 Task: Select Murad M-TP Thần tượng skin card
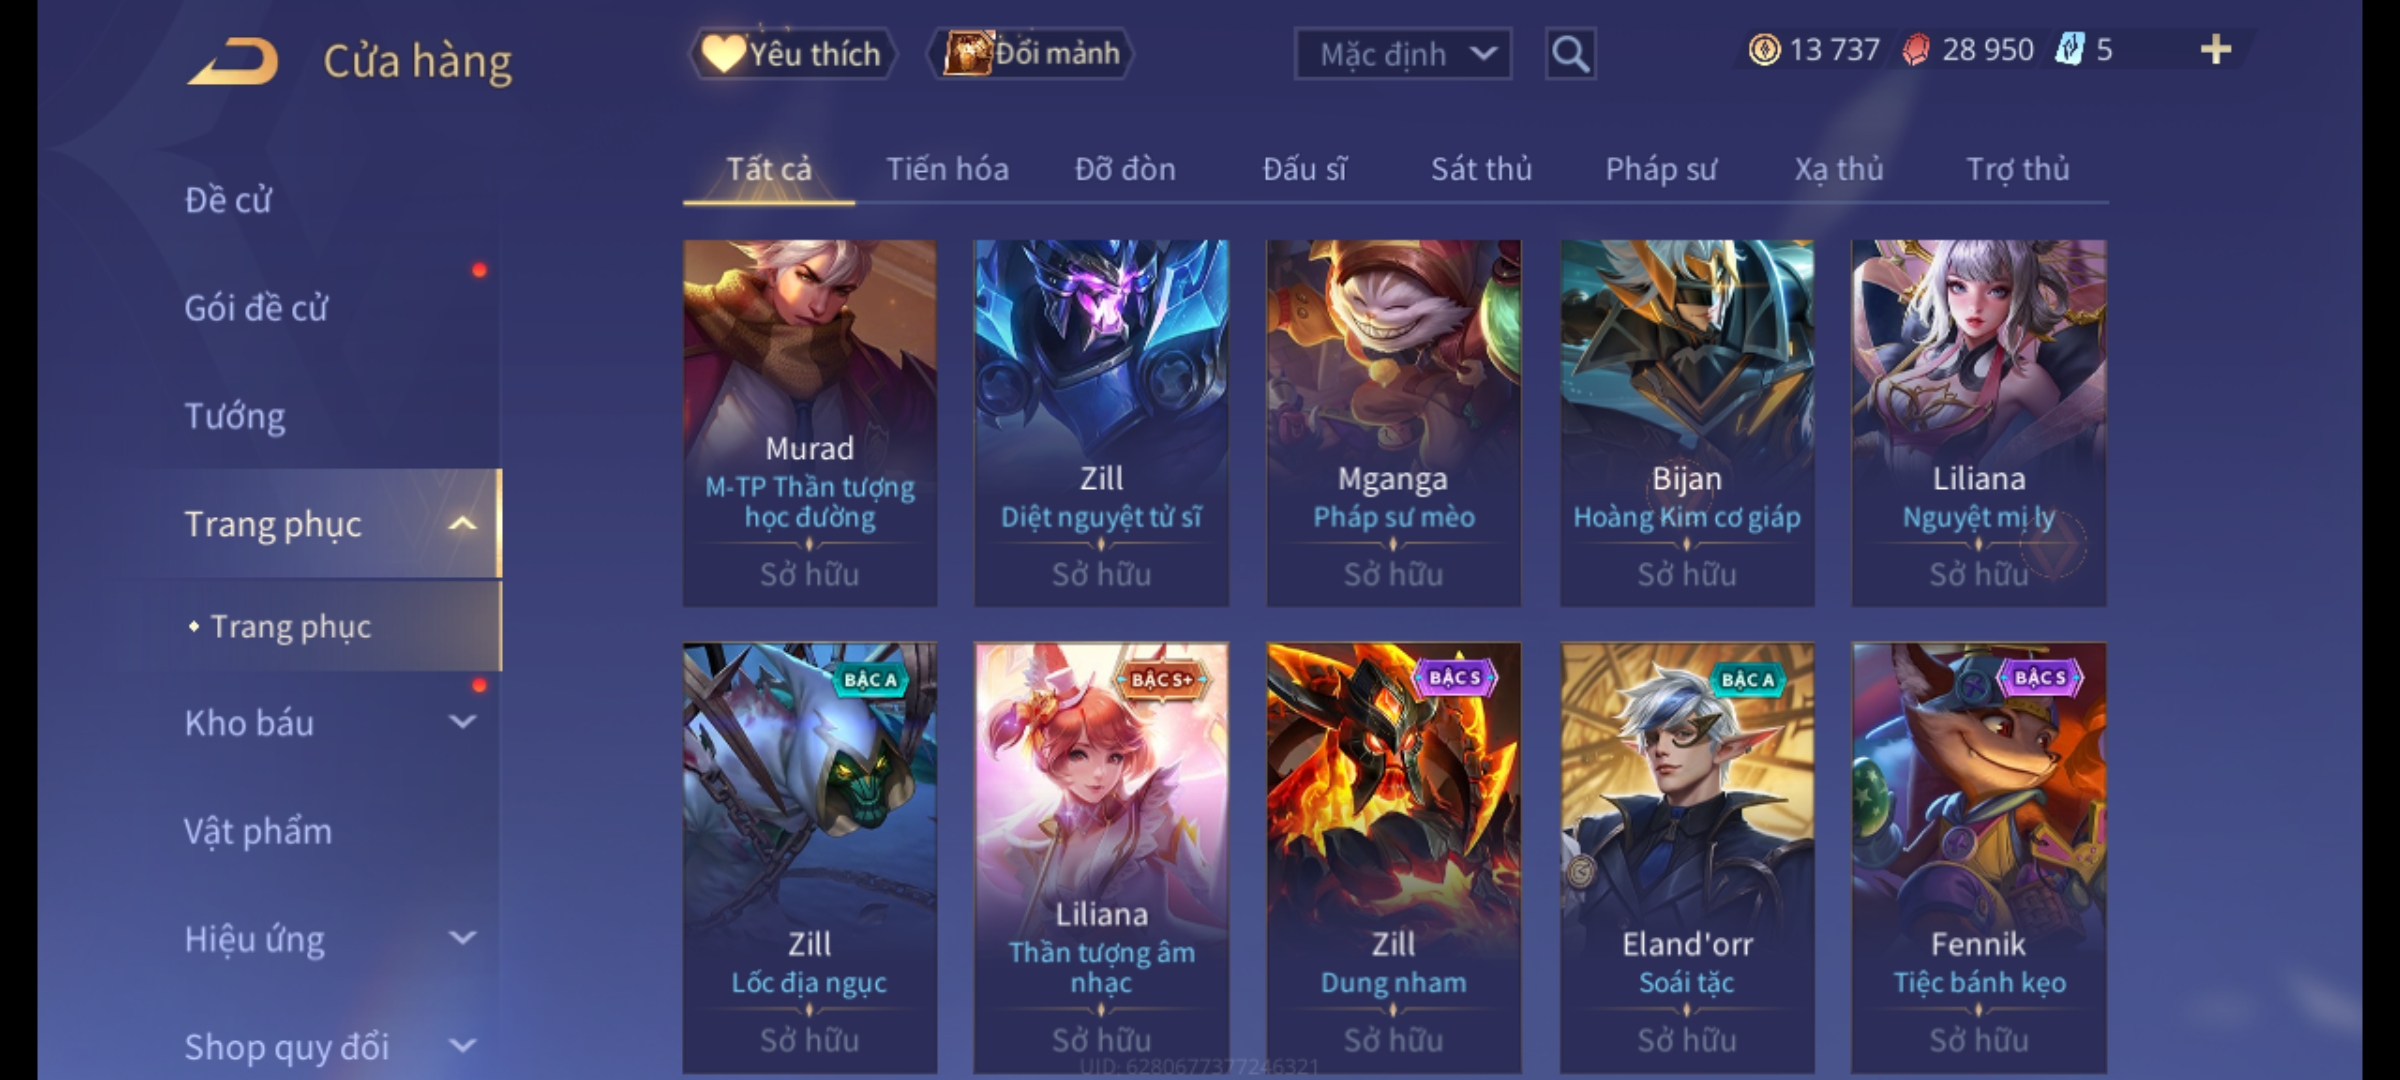coord(810,422)
